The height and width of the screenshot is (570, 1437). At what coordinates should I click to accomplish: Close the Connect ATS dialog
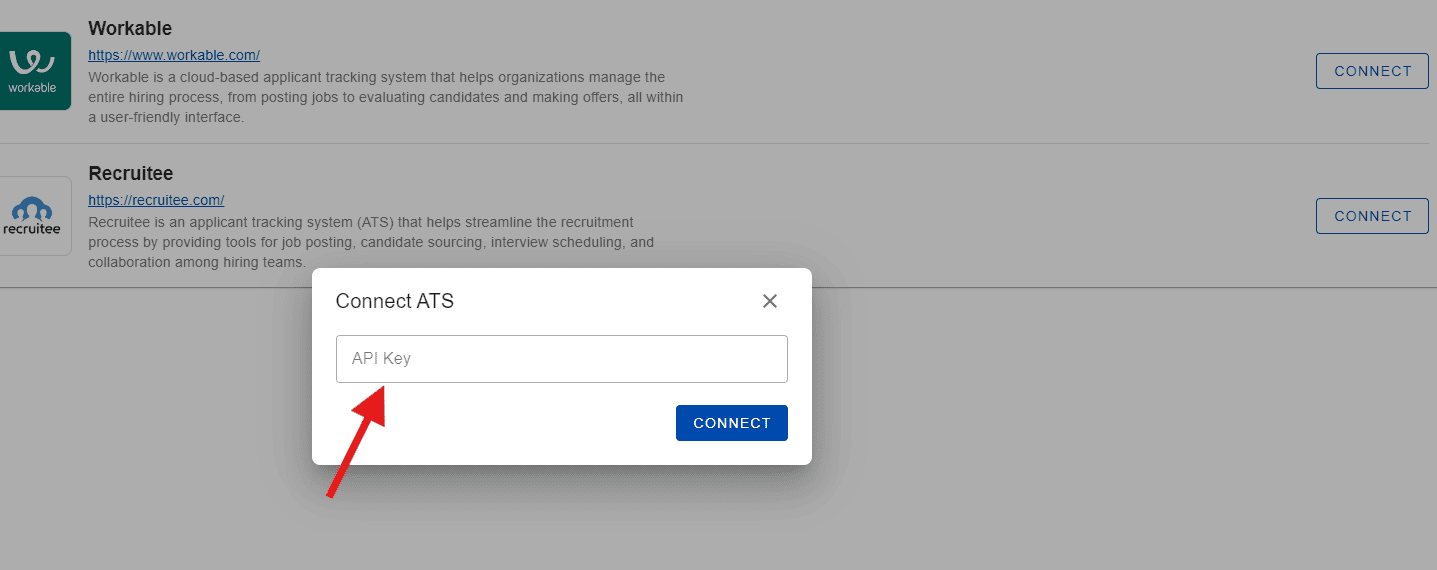[769, 301]
